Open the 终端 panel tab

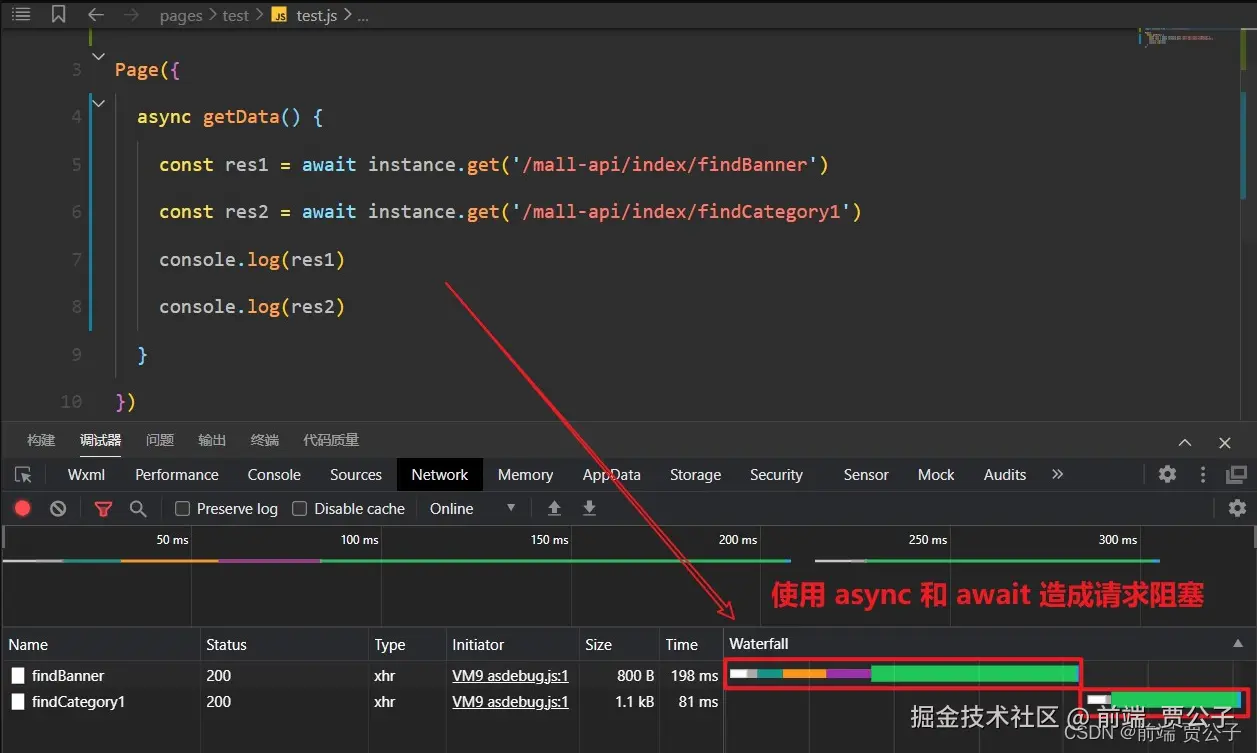click(265, 440)
